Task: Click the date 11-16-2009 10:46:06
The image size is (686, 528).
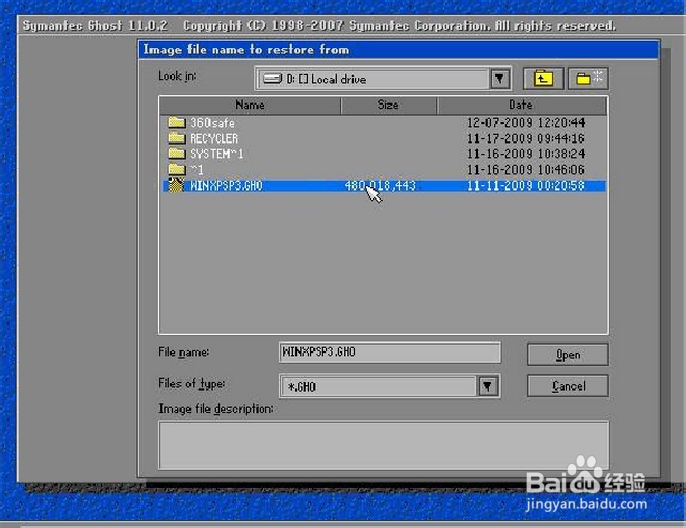Action: pyautogui.click(x=526, y=169)
